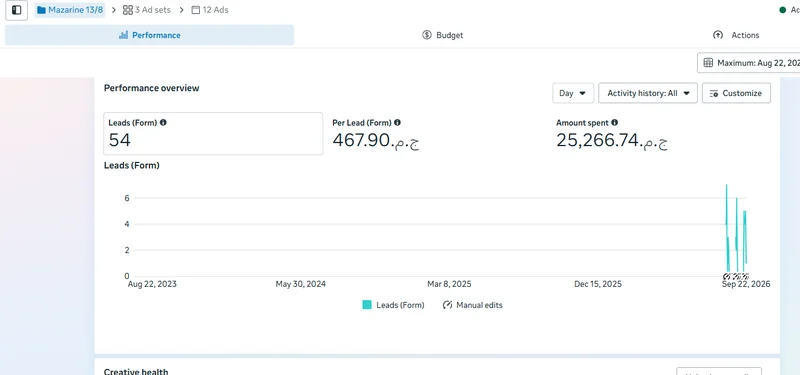This screenshot has height=375, width=800.
Task: Select the Amount spent metric value
Action: point(612,140)
